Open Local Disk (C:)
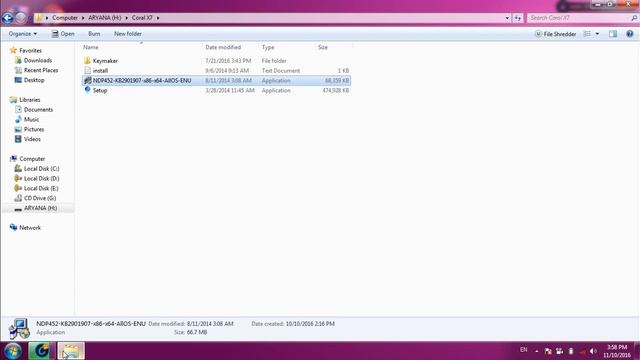This screenshot has width=640, height=360. [x=41, y=169]
